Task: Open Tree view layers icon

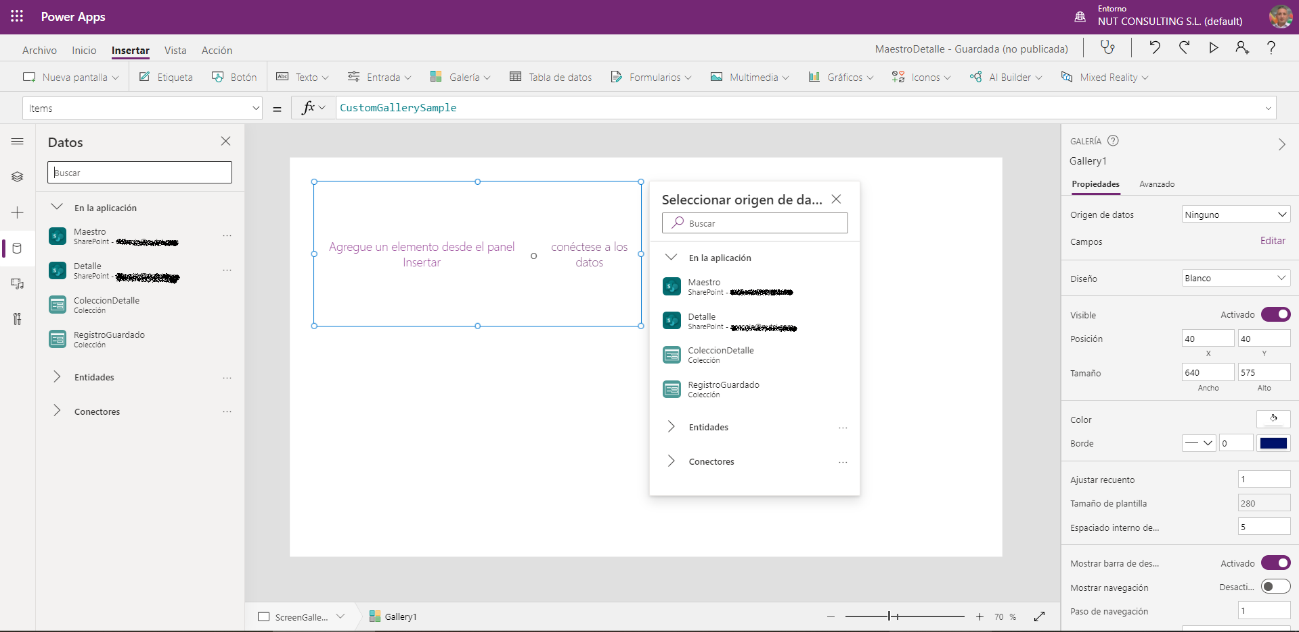Action: click(x=17, y=177)
